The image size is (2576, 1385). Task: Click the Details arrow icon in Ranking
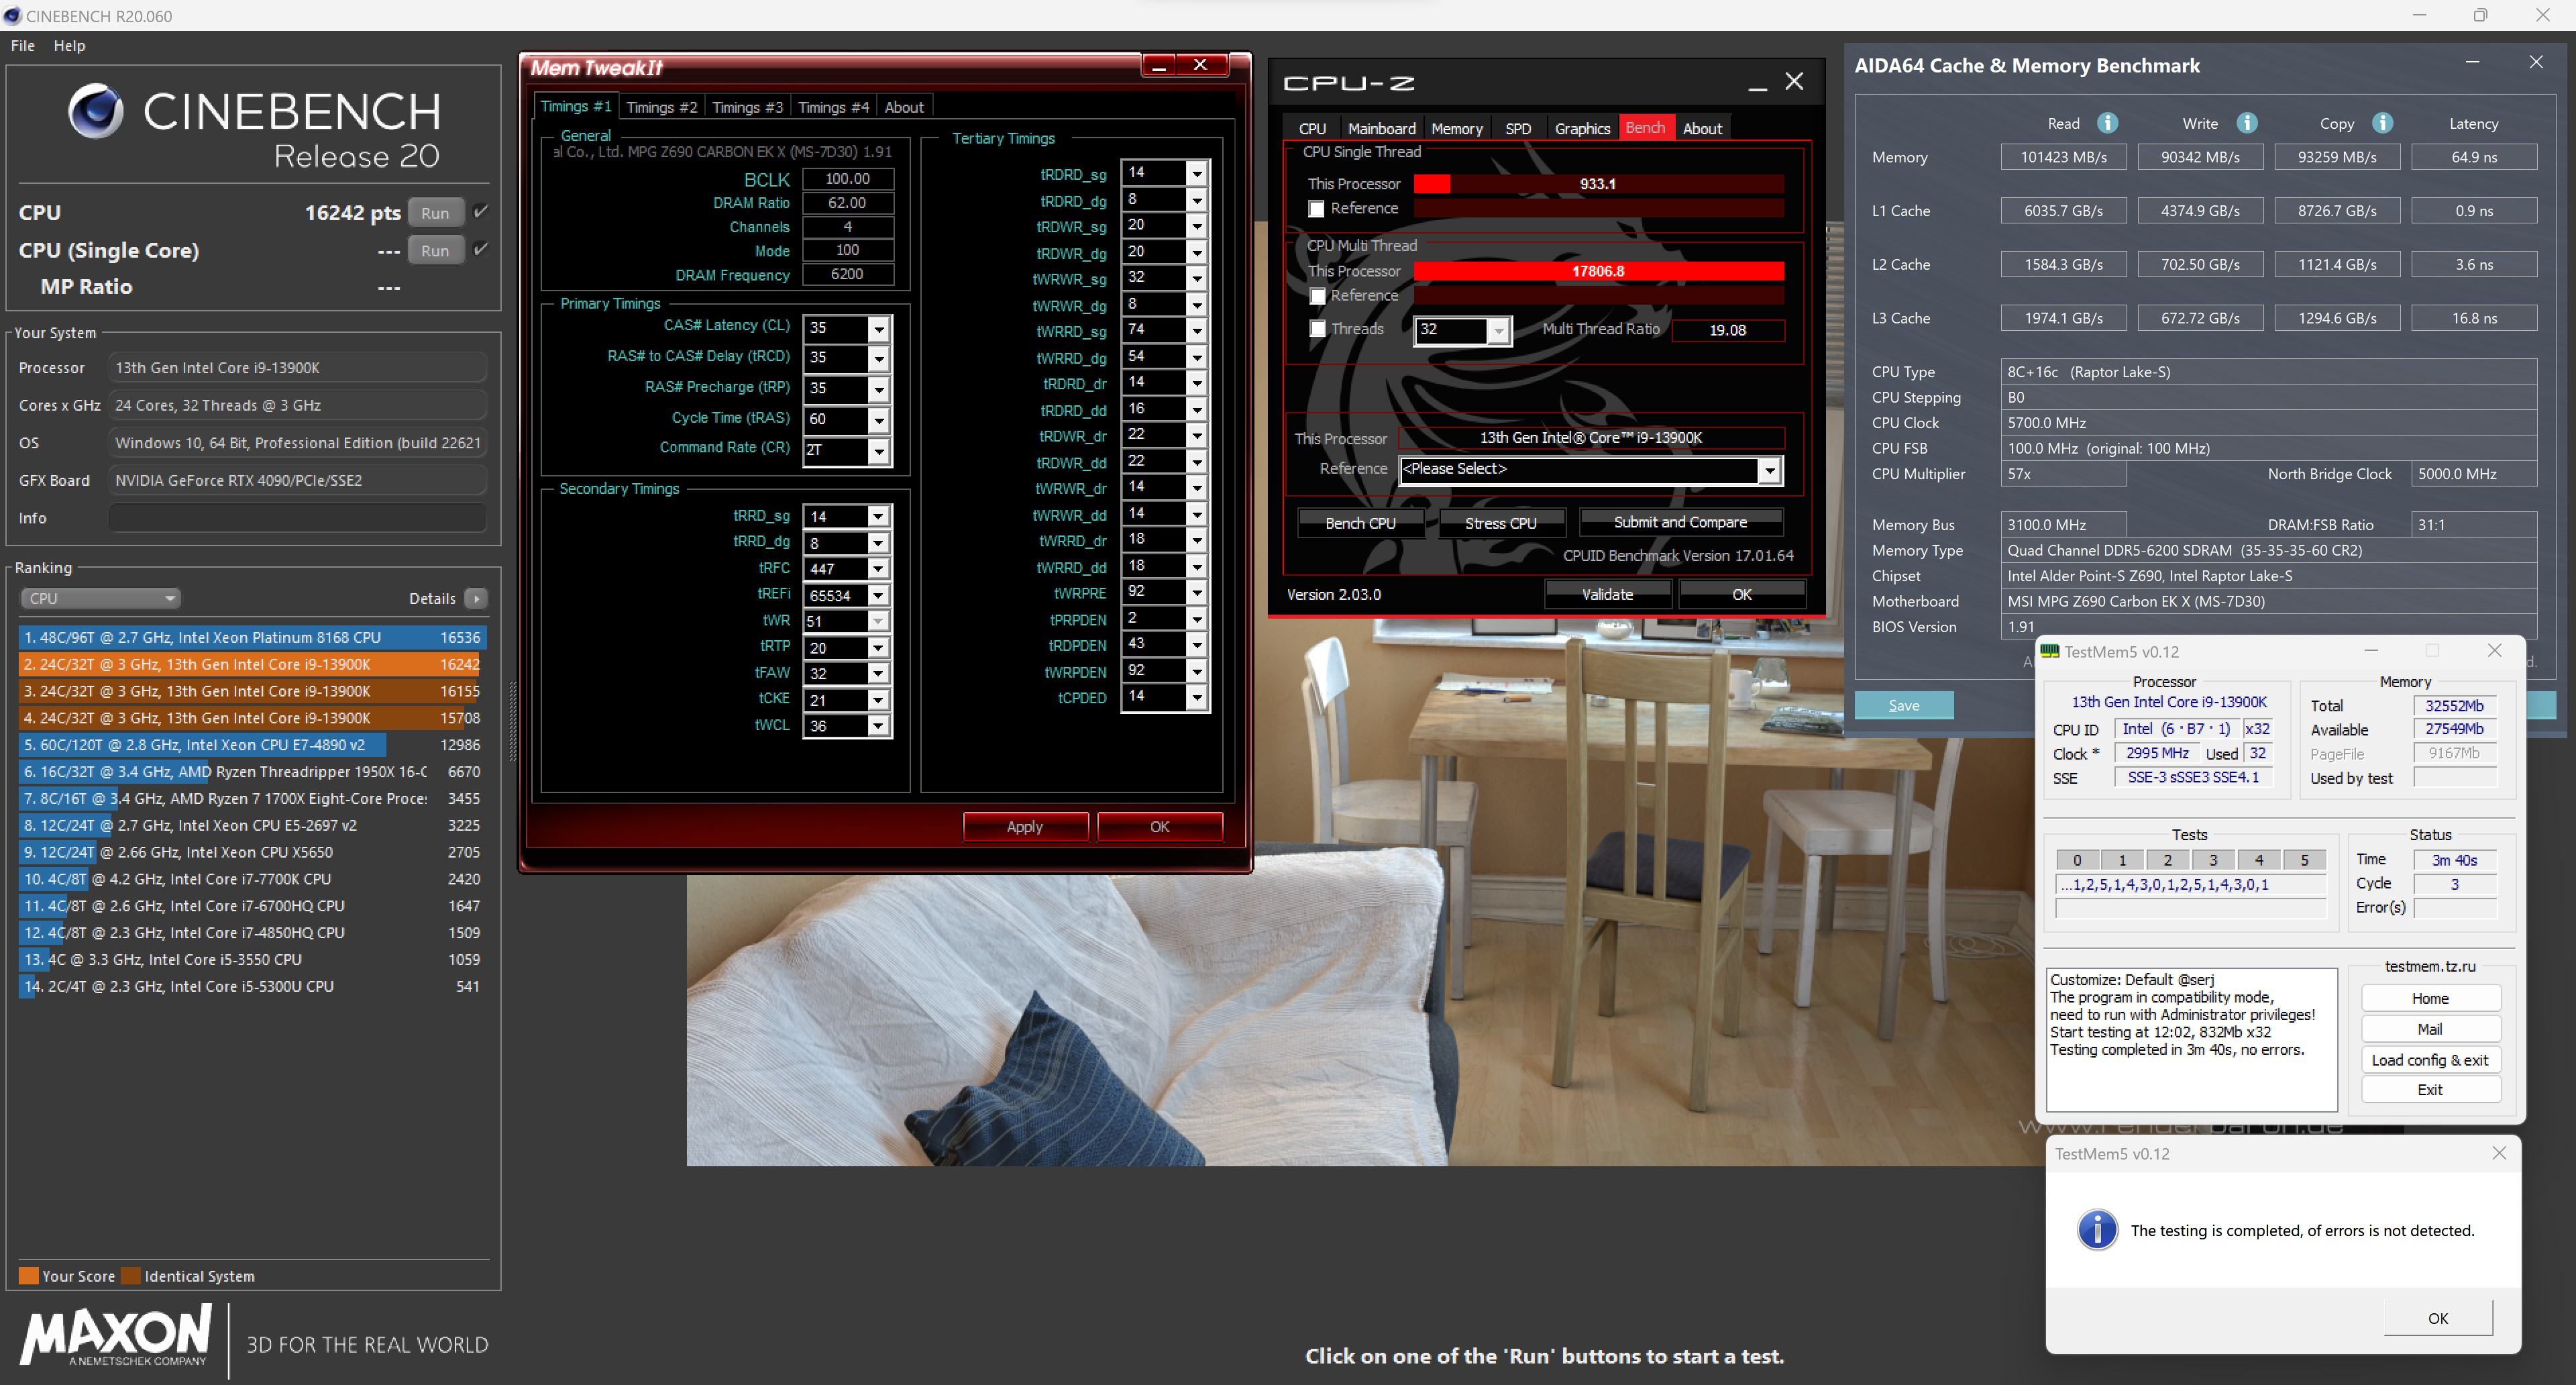476,598
